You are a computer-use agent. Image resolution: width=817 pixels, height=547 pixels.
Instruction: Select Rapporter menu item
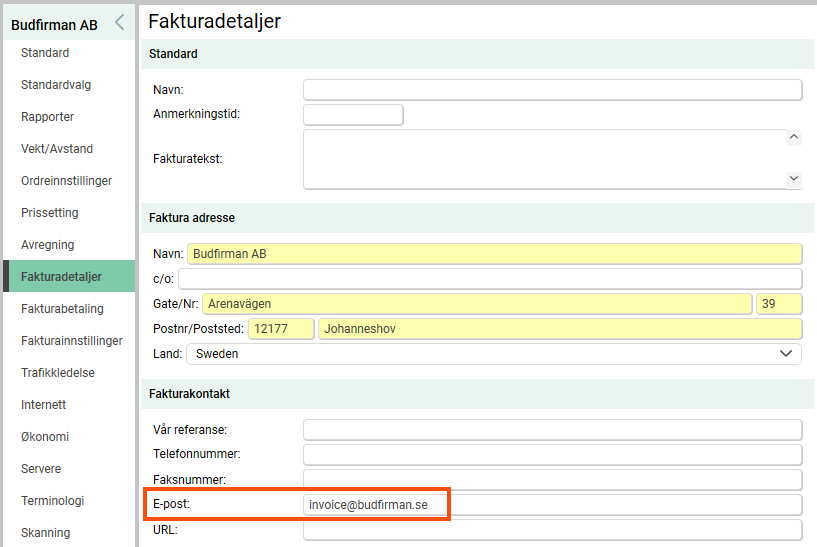(47, 117)
